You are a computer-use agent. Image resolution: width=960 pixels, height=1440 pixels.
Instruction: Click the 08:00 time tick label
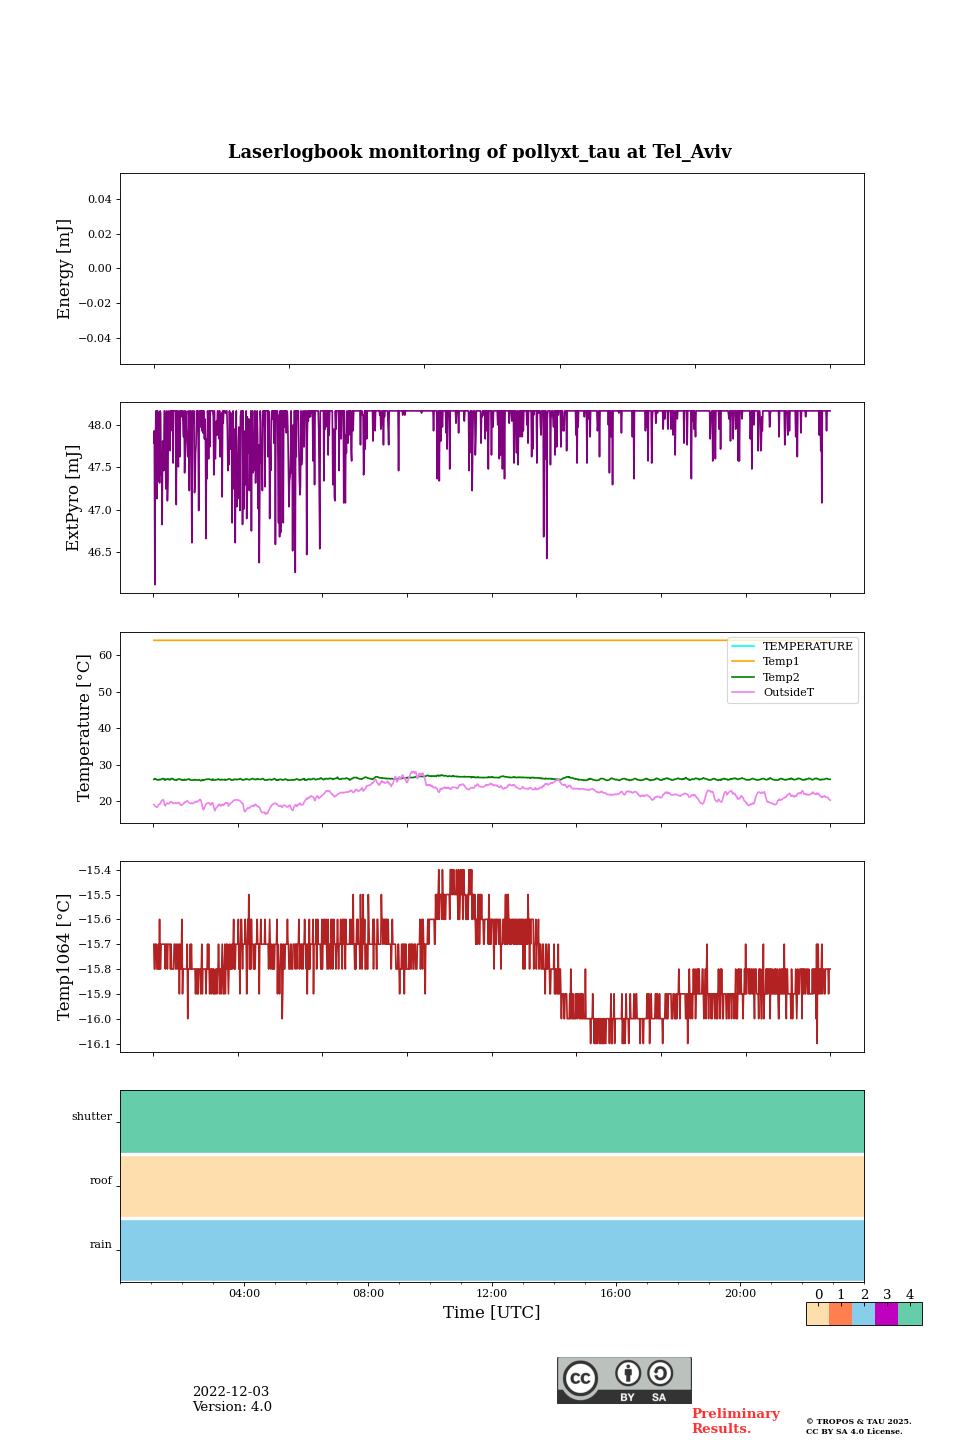pyautogui.click(x=368, y=1293)
